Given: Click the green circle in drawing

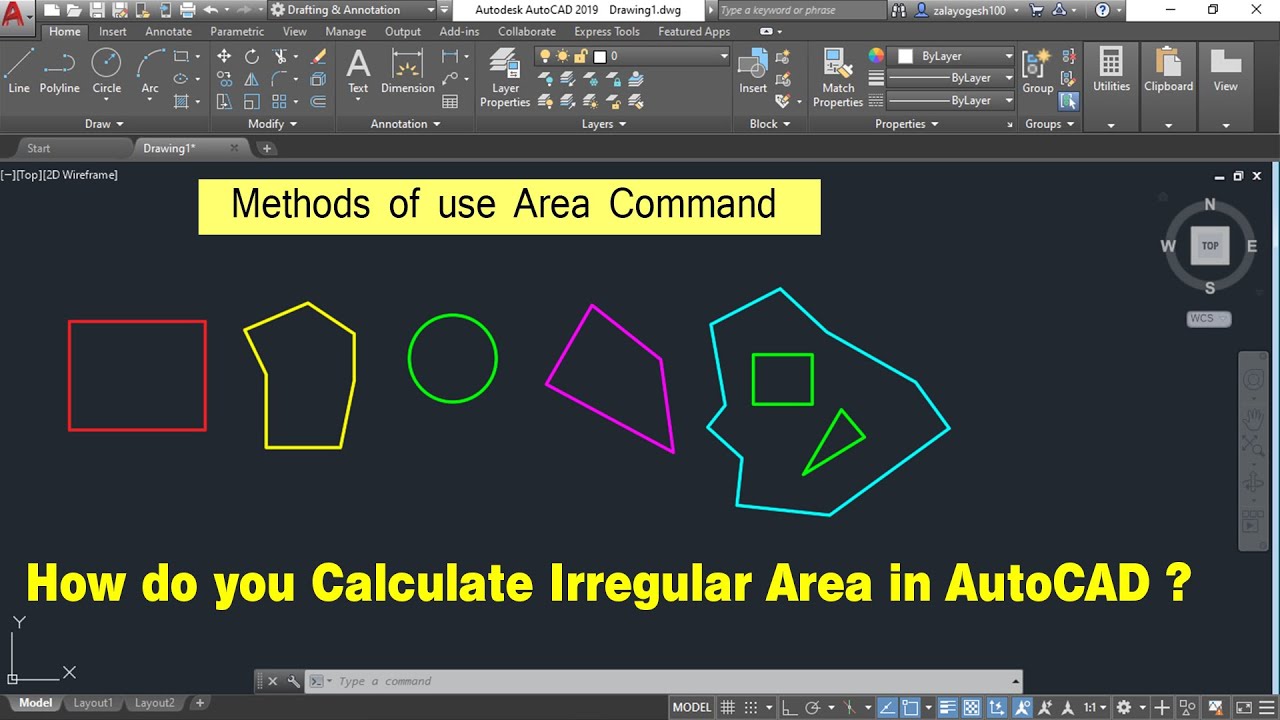Looking at the screenshot, I should click(453, 358).
